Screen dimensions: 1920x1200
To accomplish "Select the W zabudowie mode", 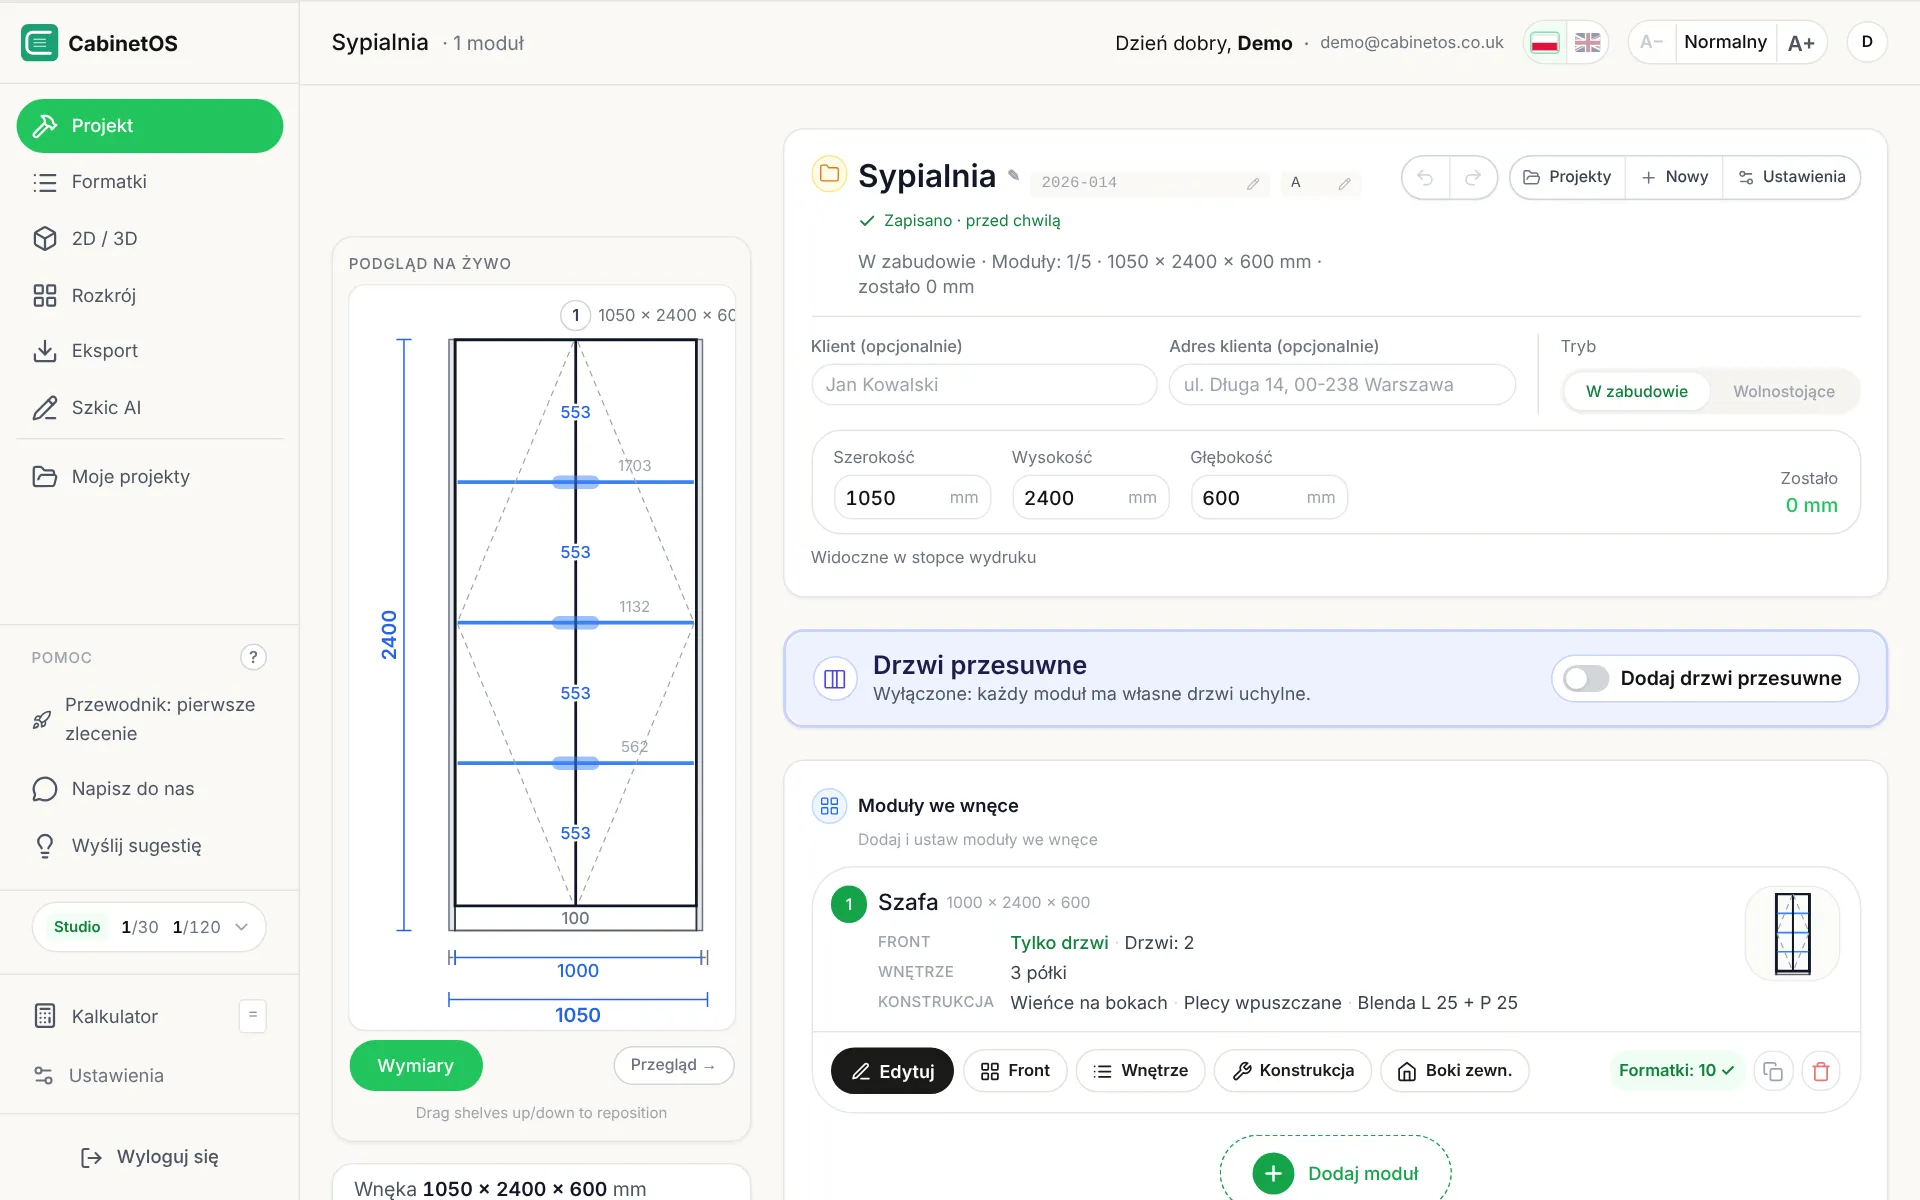I will pyautogui.click(x=1636, y=391).
